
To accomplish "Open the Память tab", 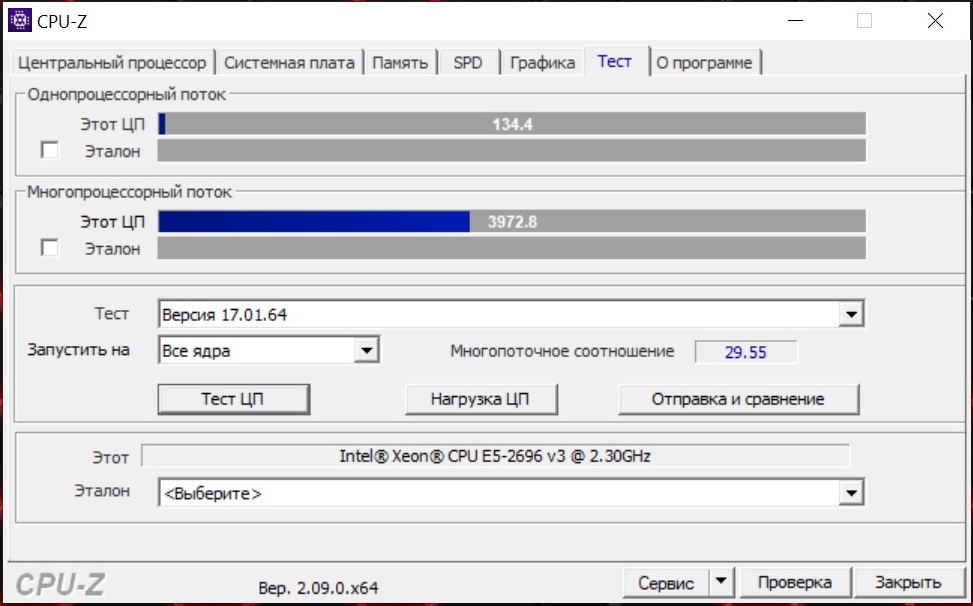I will pos(400,63).
